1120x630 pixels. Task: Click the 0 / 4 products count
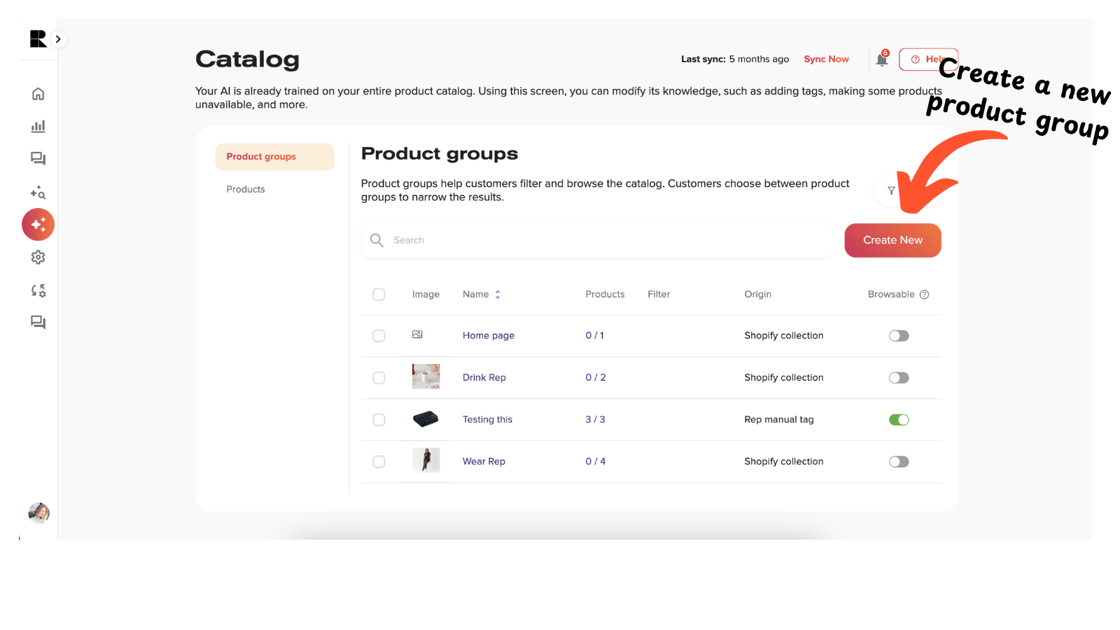click(596, 461)
